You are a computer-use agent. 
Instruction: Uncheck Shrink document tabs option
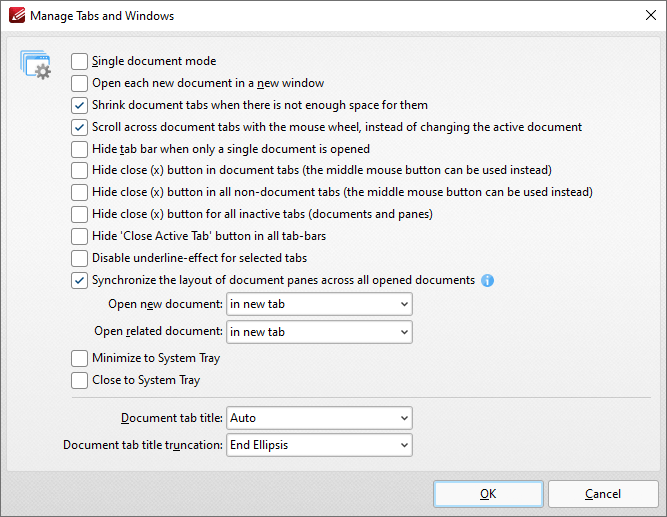click(80, 105)
